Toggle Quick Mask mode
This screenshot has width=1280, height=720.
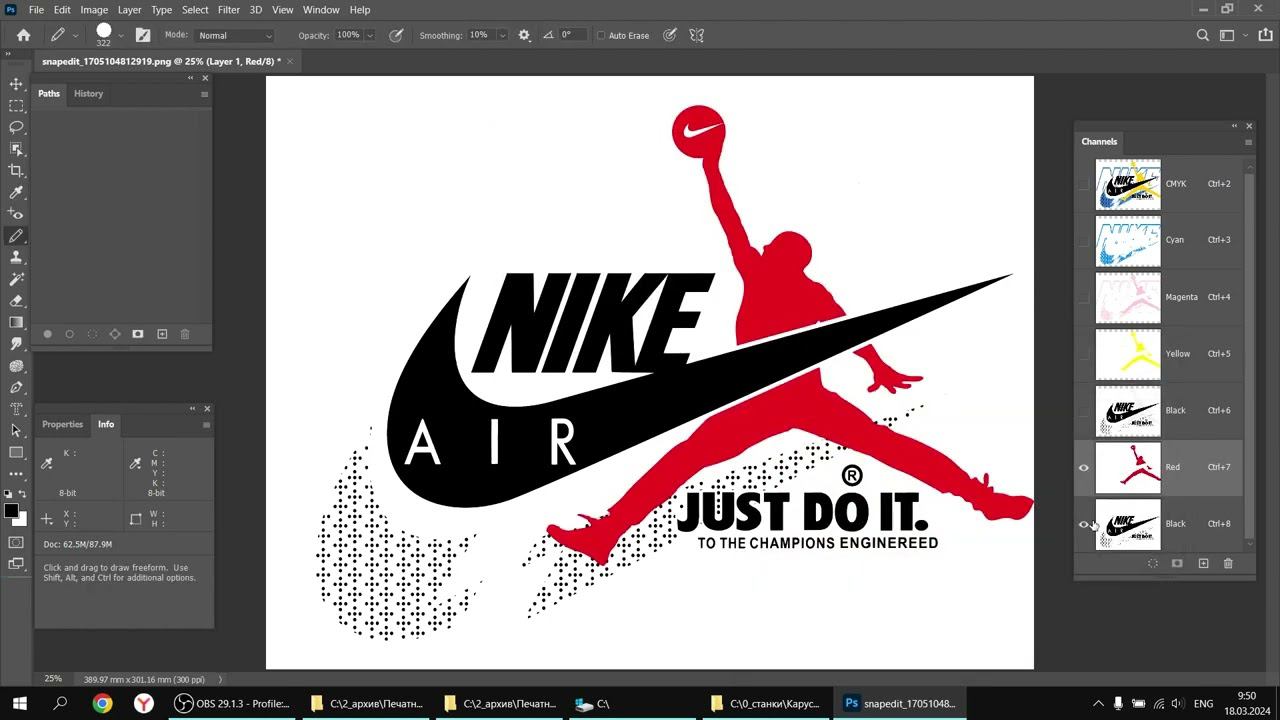tap(16, 542)
